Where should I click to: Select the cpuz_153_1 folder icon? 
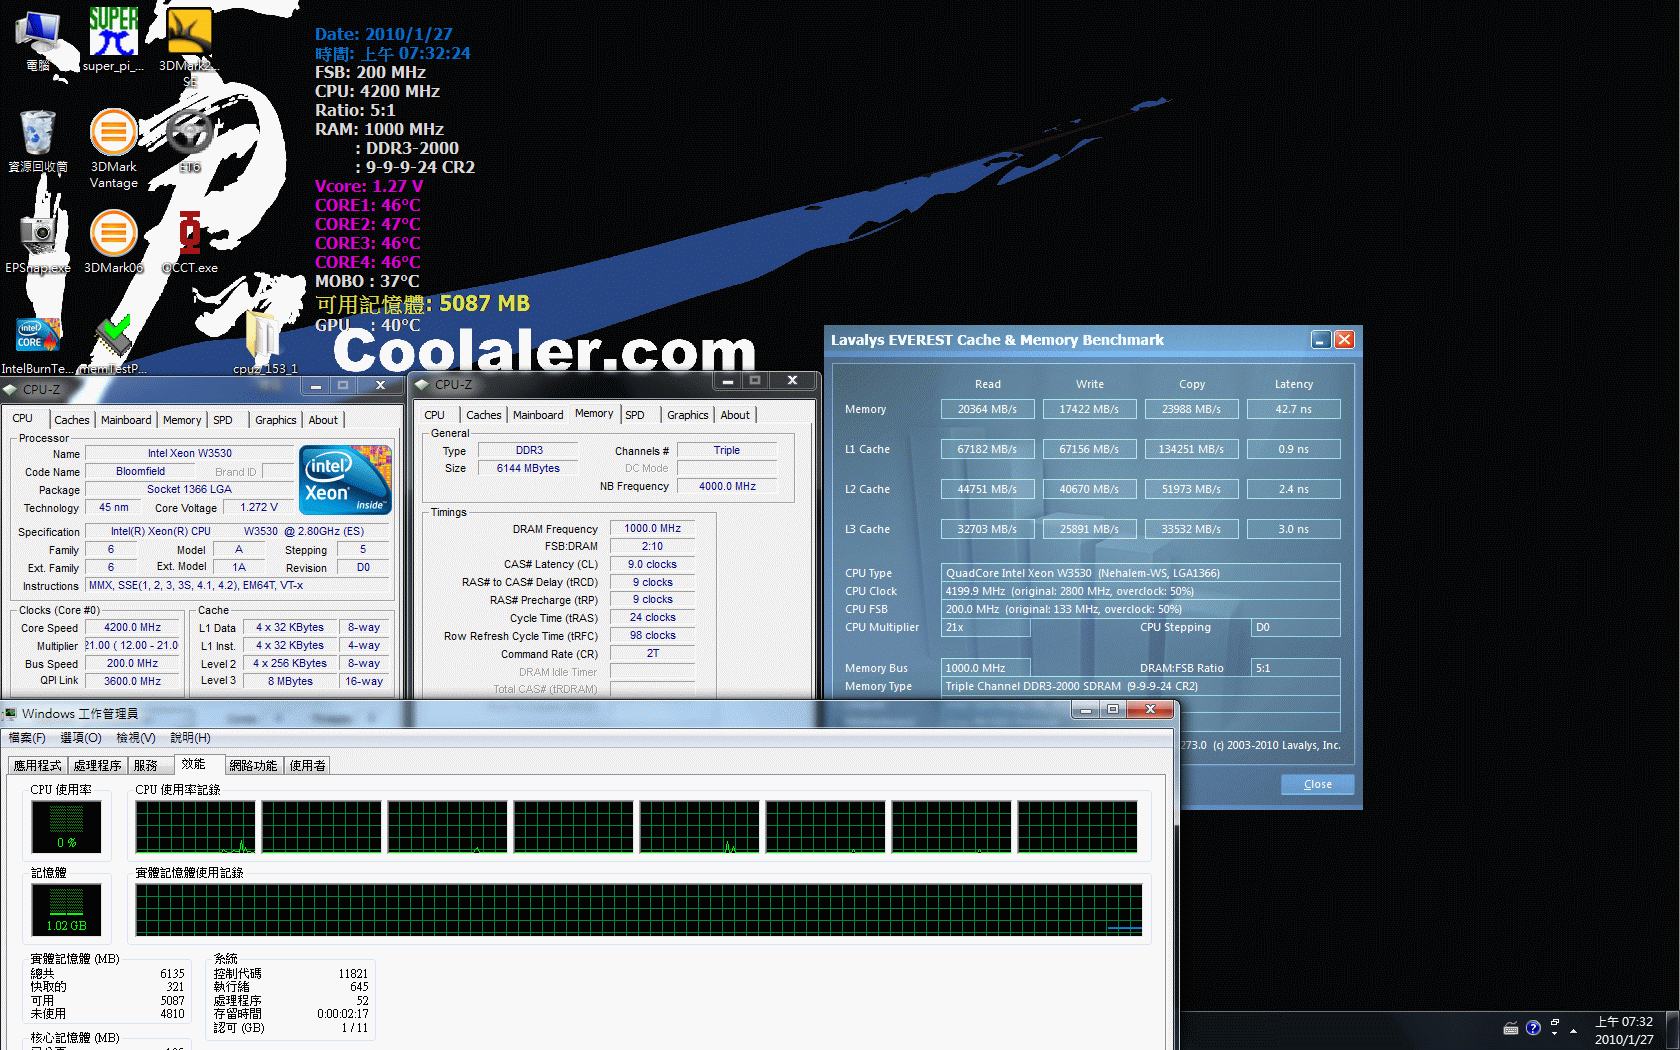[x=265, y=343]
